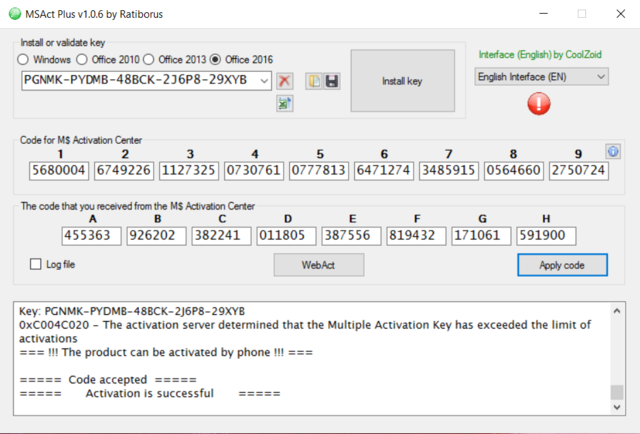Click the 'Code accepted' log line
Screen dimensions: 640x434
coord(108,380)
